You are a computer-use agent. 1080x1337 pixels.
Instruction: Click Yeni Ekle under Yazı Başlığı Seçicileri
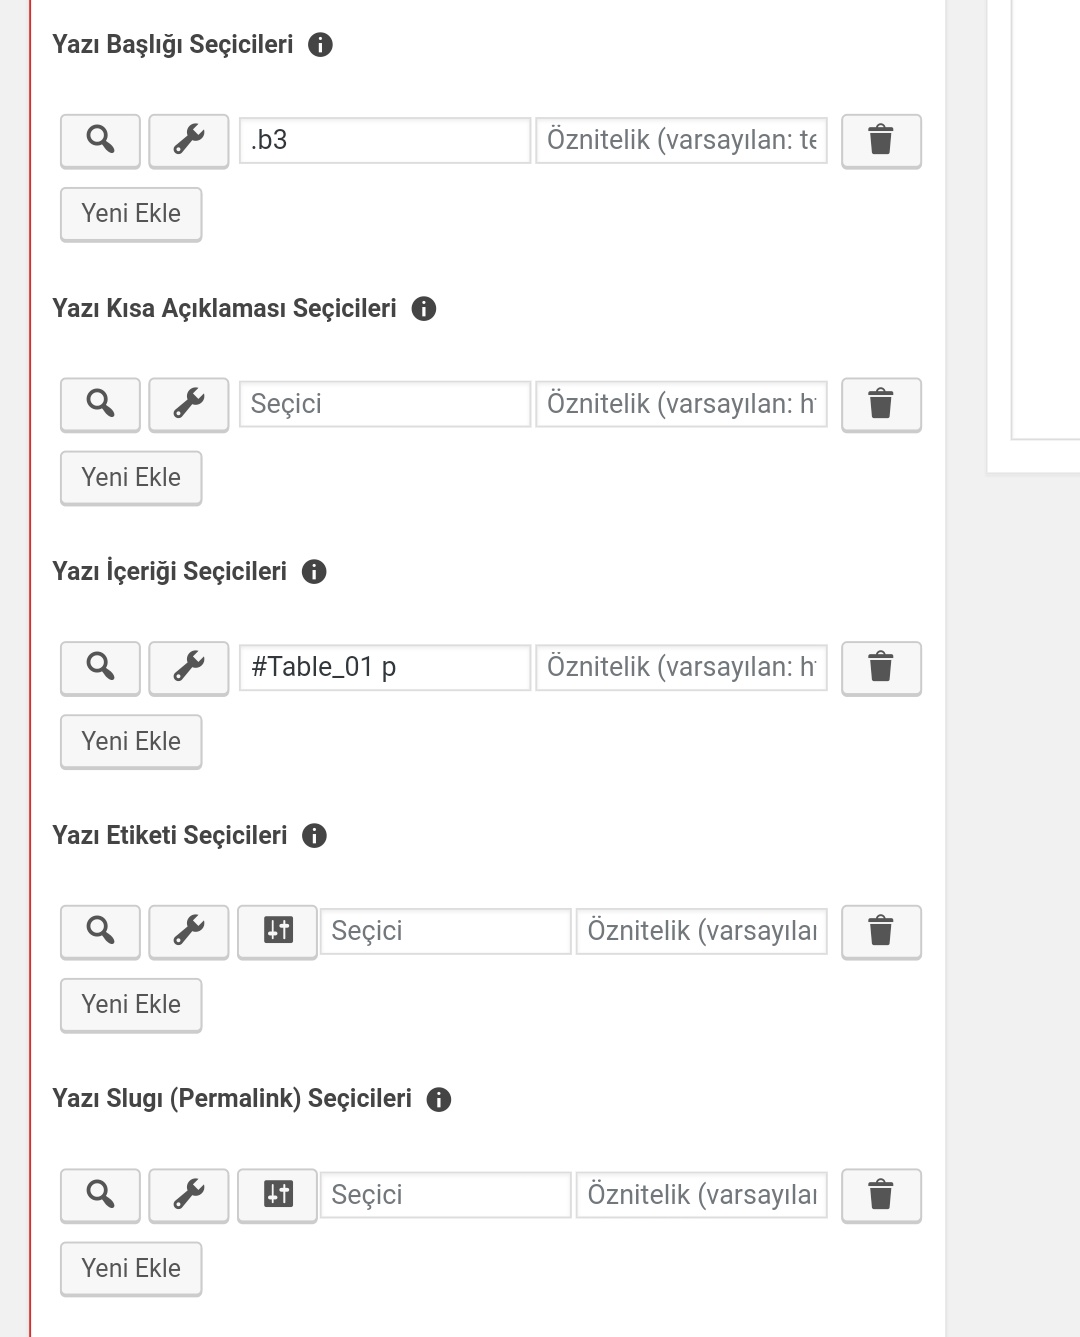click(x=131, y=214)
